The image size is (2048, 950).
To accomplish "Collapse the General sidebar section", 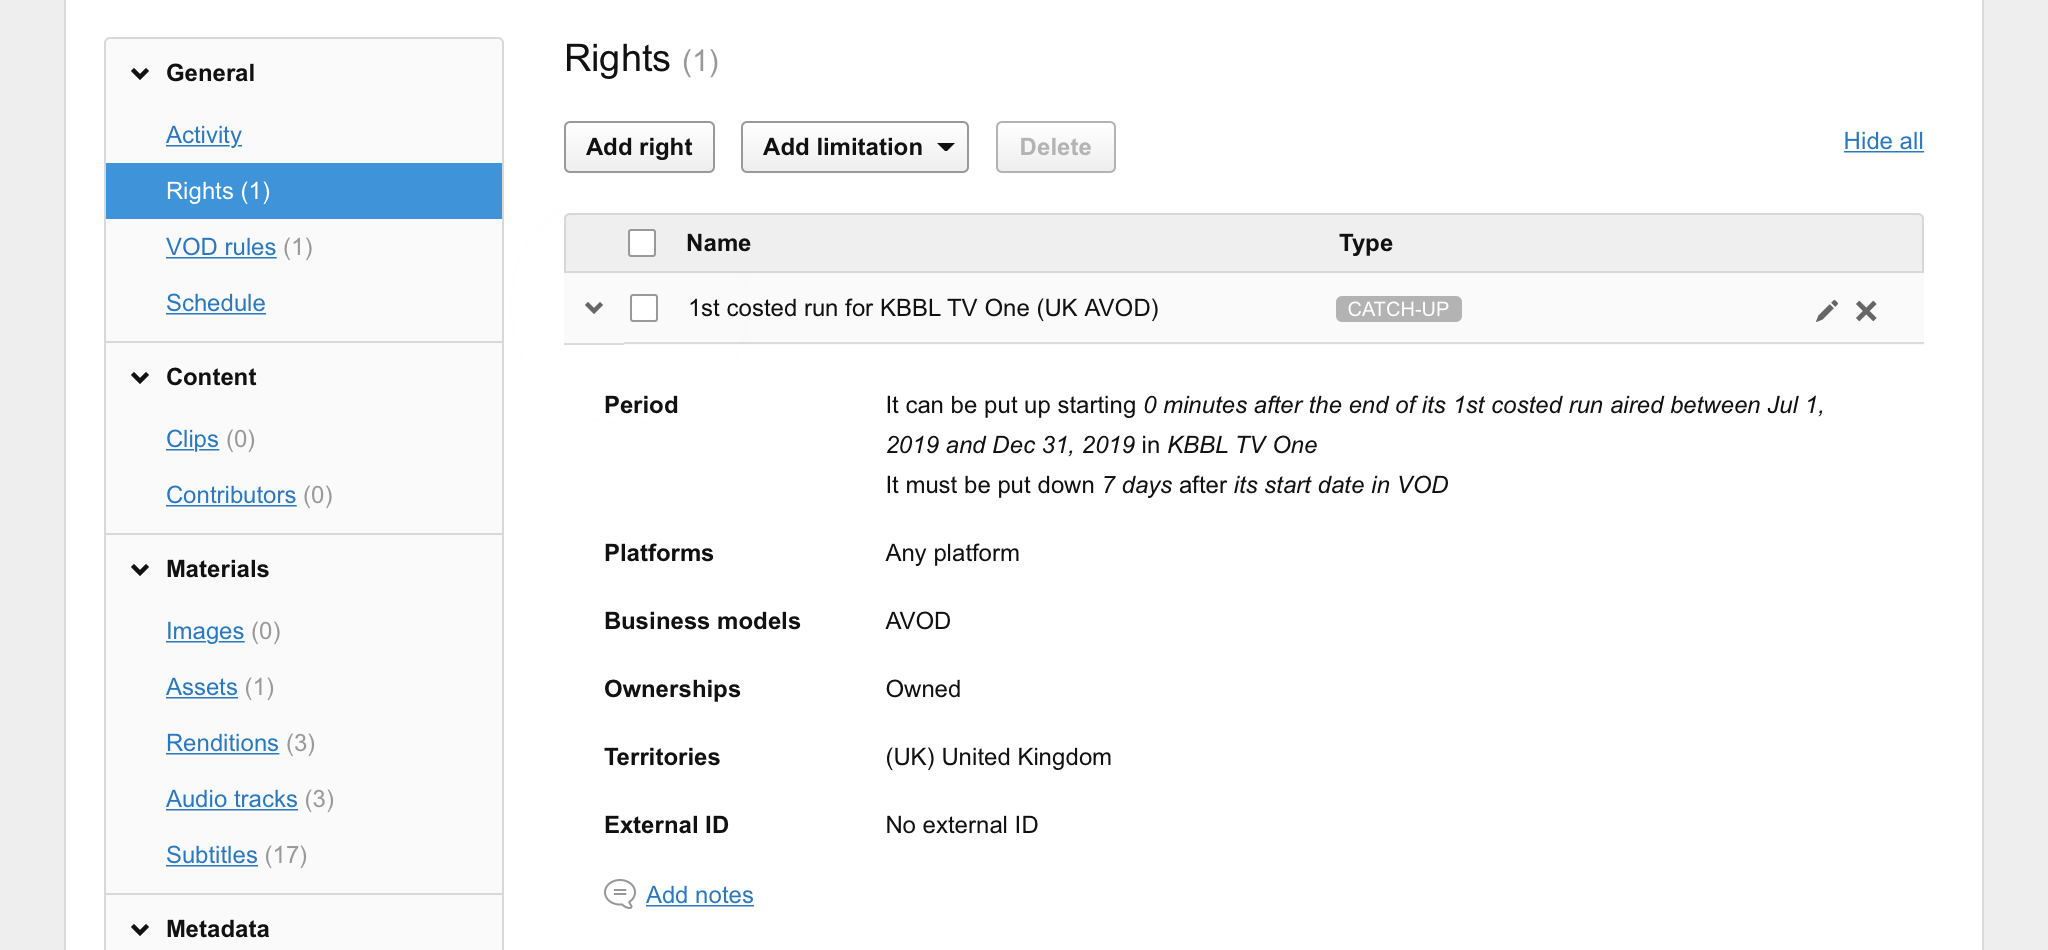I will tap(140, 73).
